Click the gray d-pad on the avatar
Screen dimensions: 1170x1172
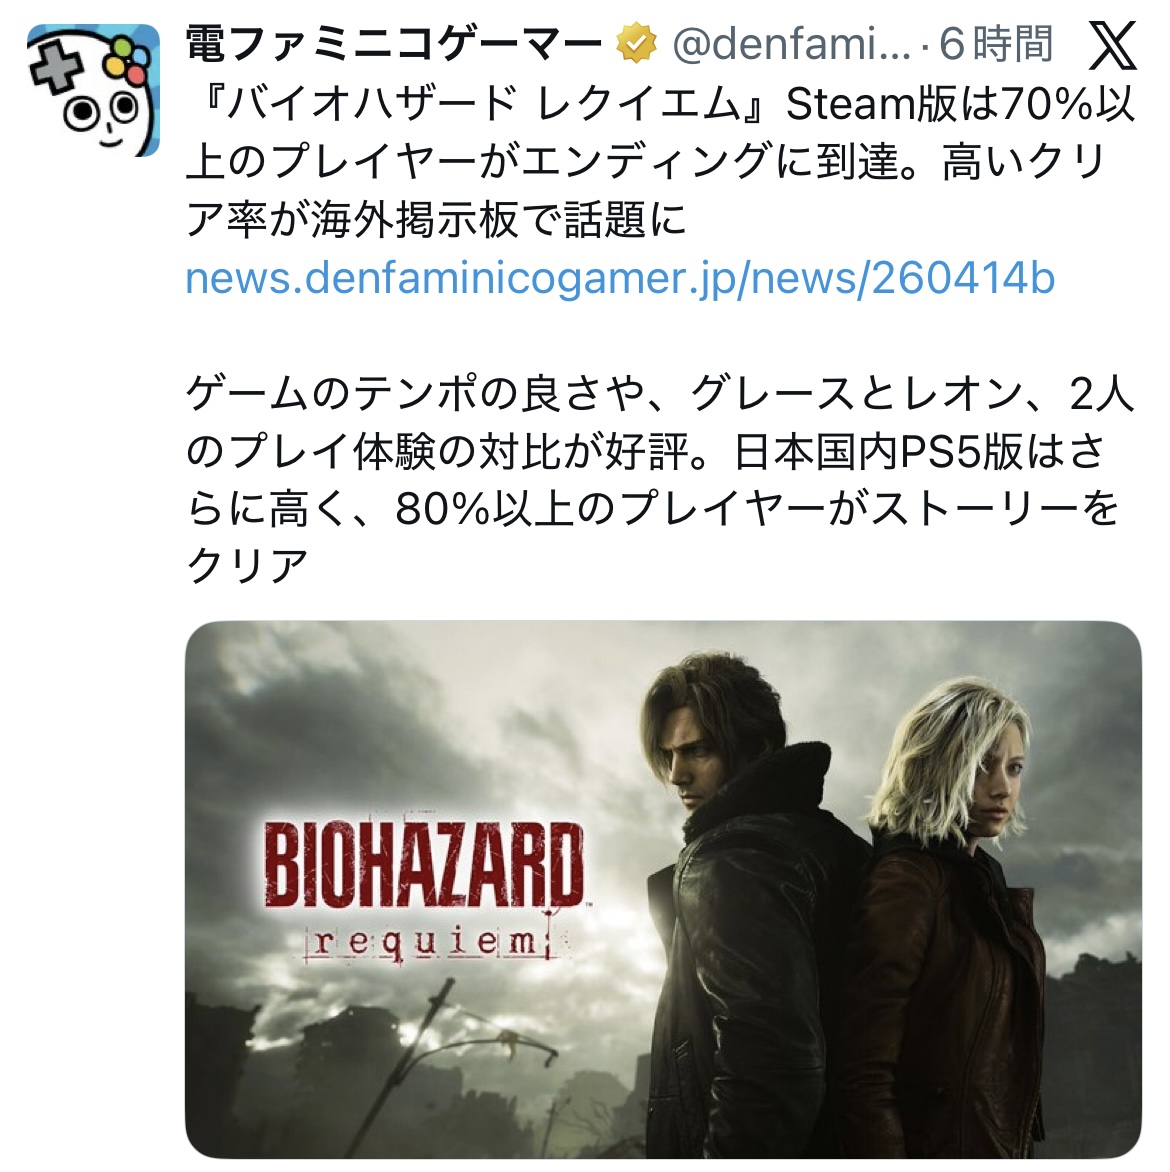(x=56, y=67)
